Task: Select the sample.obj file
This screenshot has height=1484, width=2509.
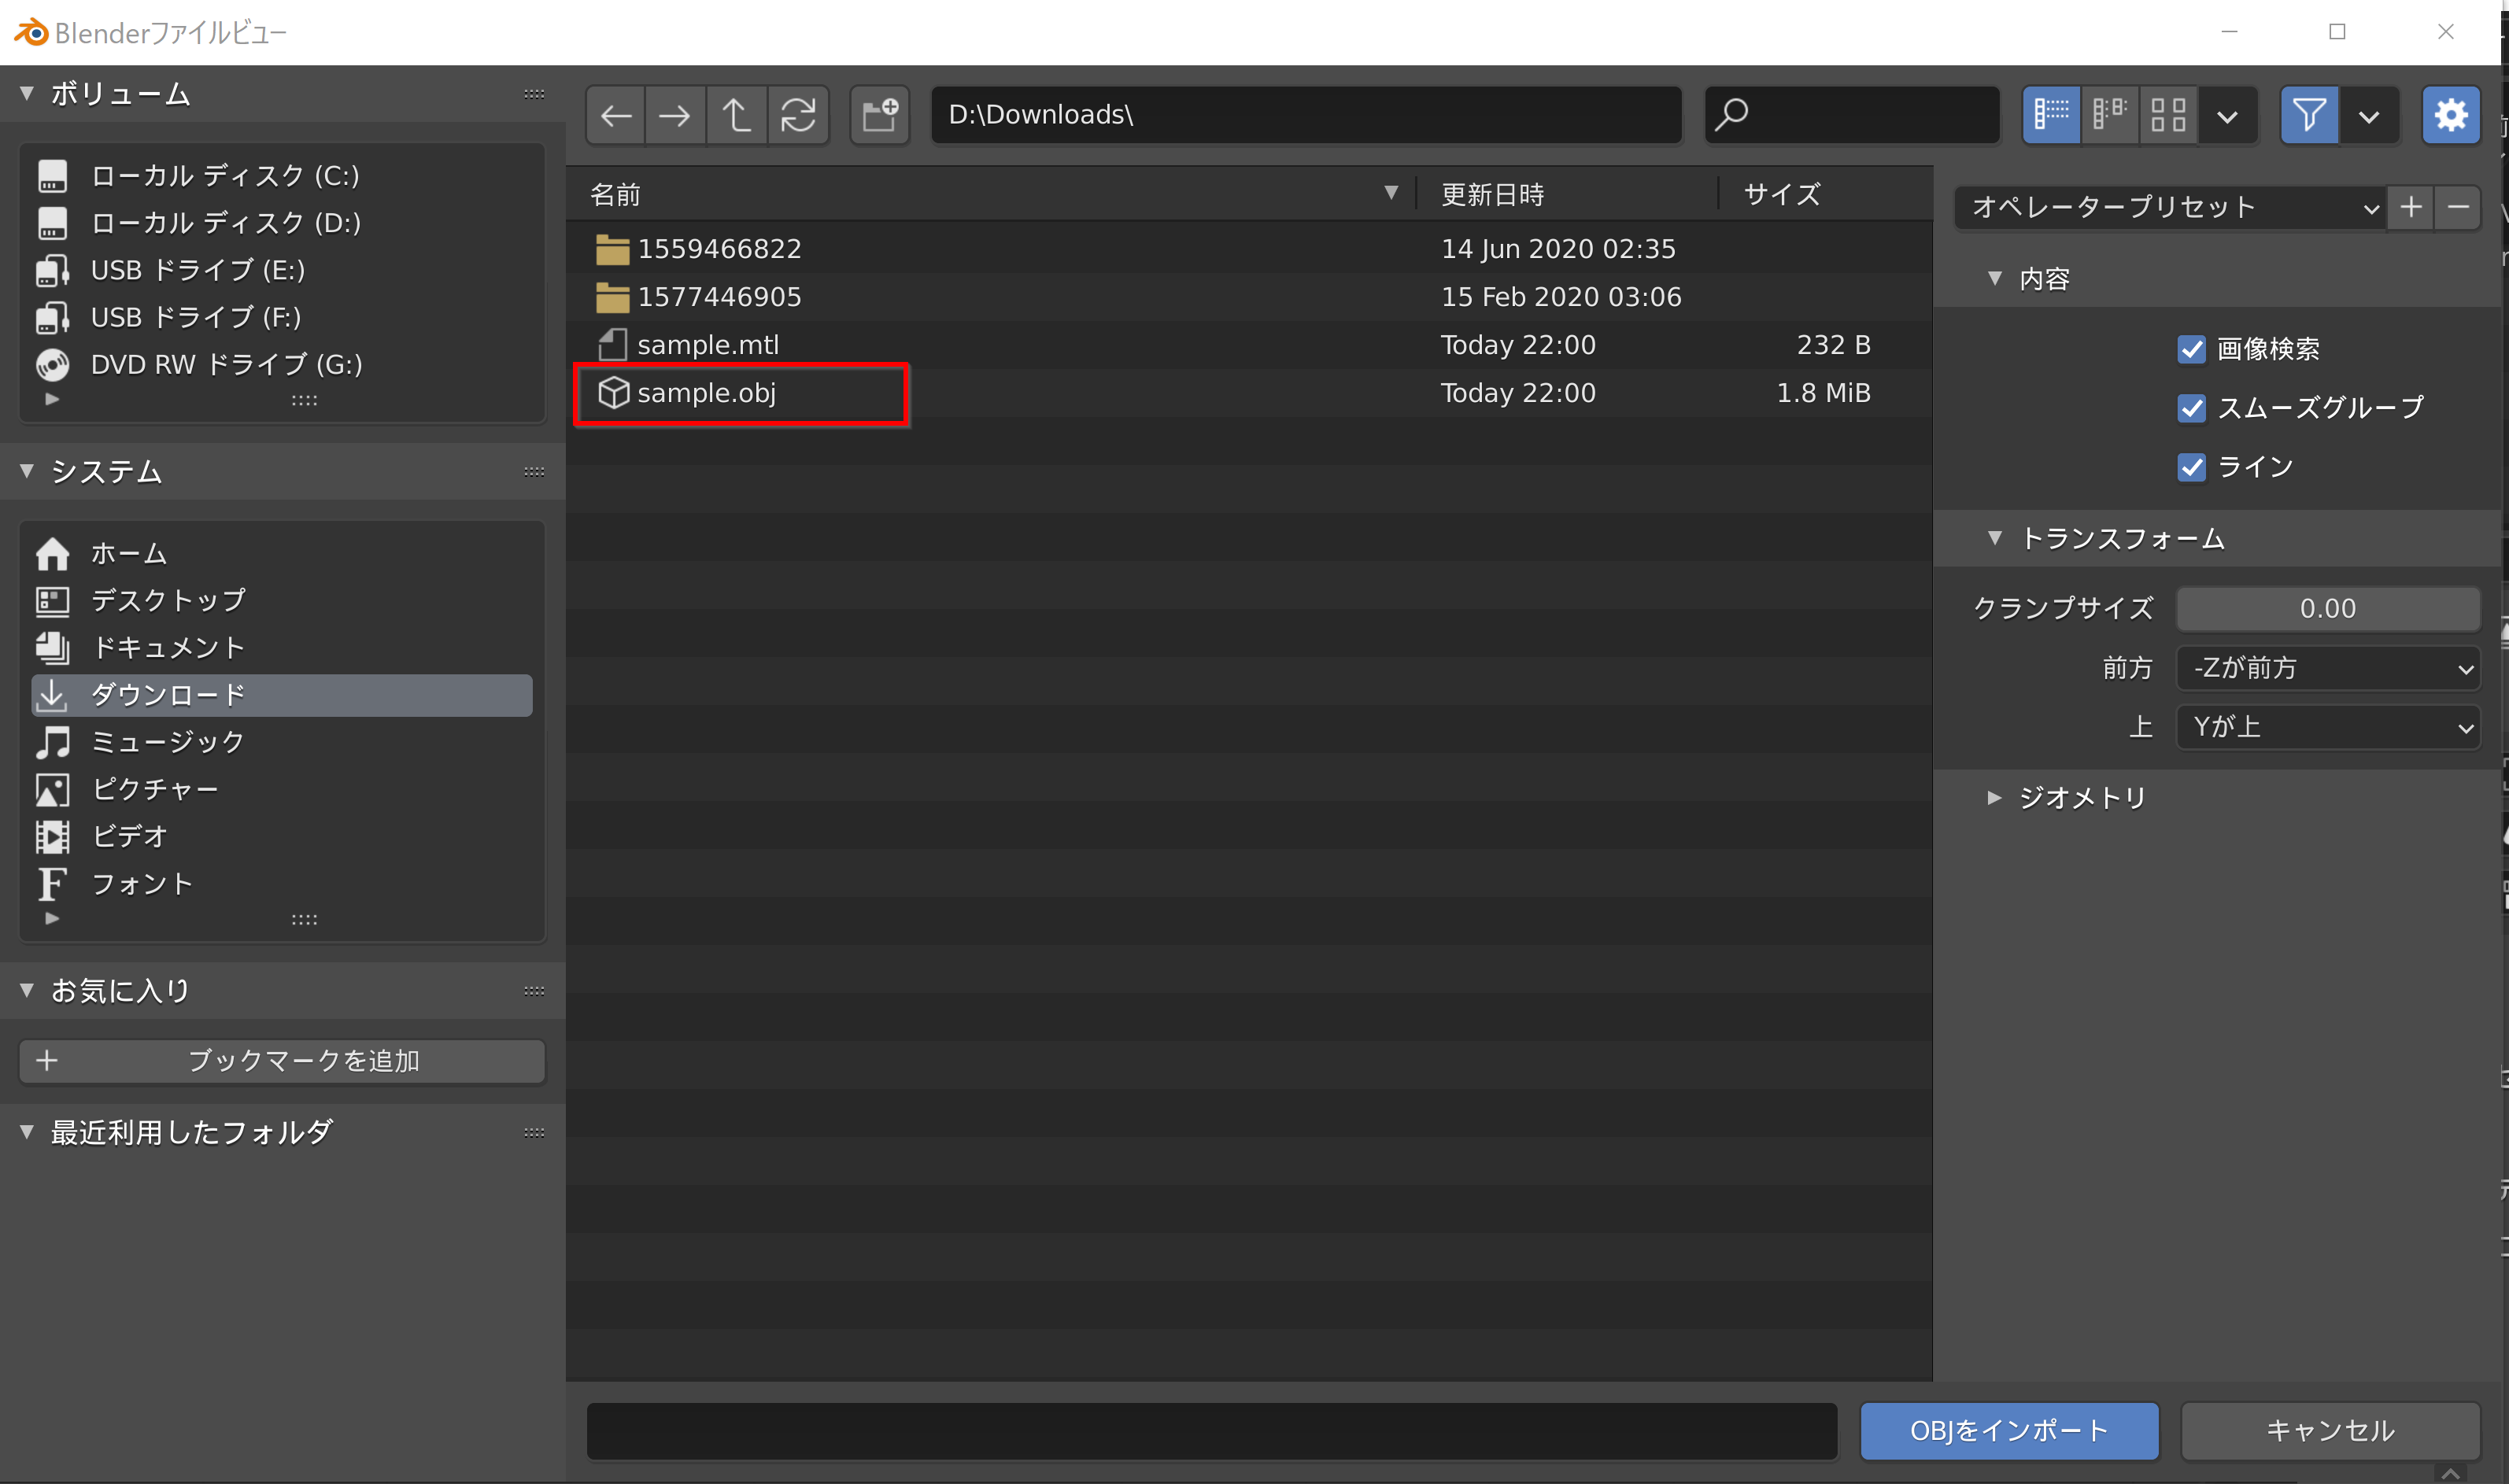Action: pos(1249,393)
